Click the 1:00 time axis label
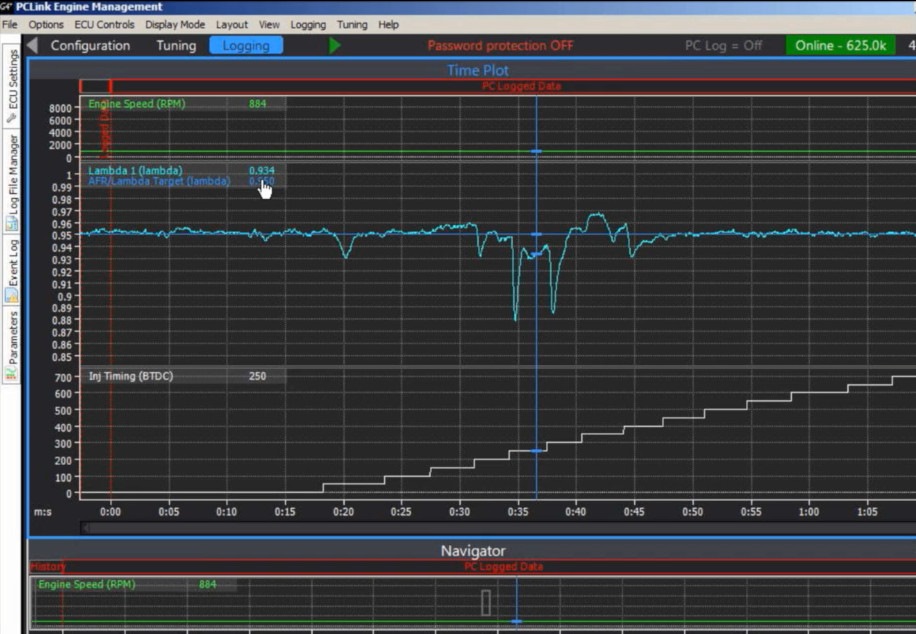This screenshot has height=634, width=916. pyautogui.click(x=809, y=512)
